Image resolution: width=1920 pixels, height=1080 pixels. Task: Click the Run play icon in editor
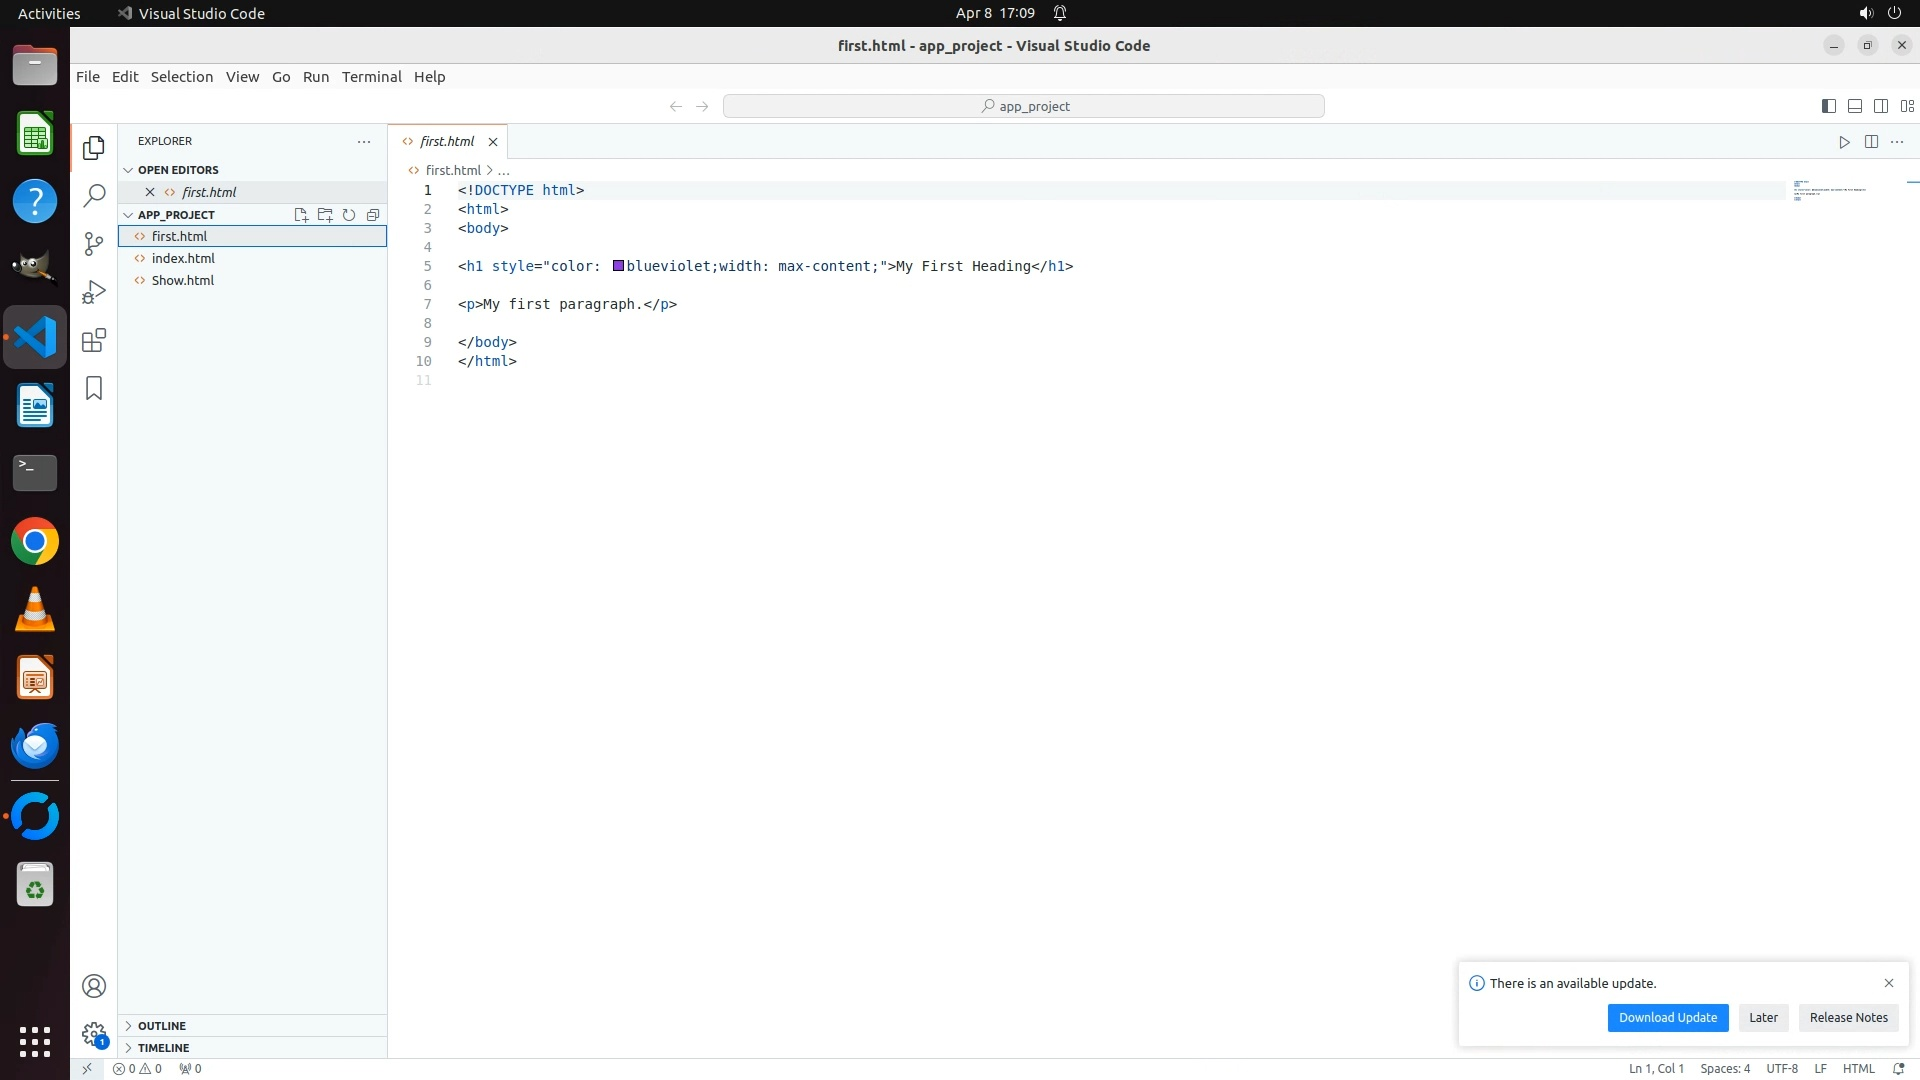click(x=1844, y=142)
